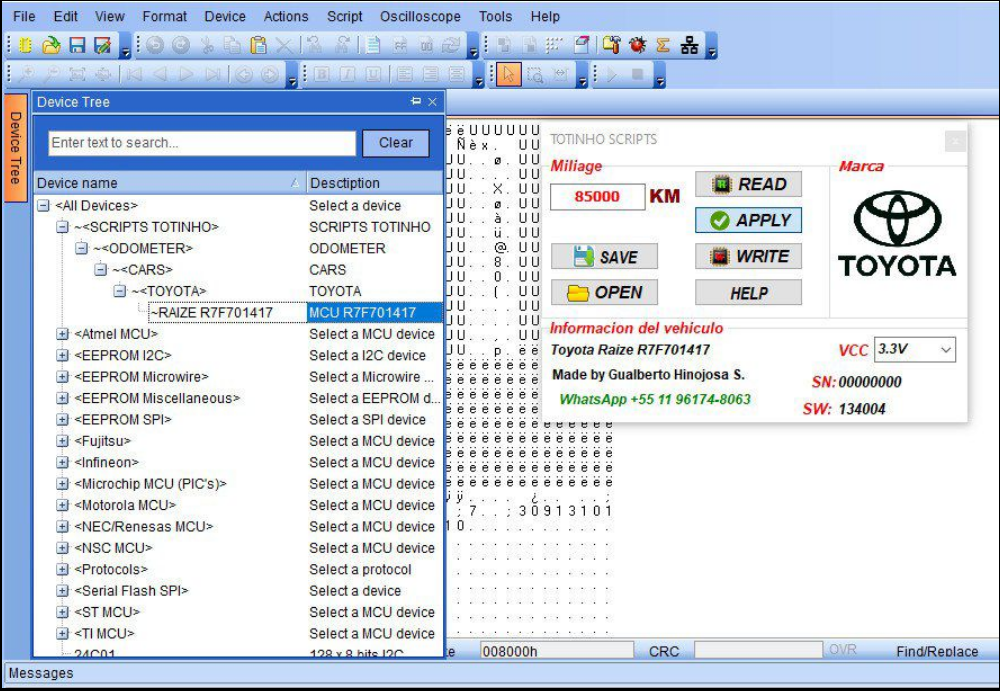Click the Sigma checksum toolbar icon

point(661,44)
